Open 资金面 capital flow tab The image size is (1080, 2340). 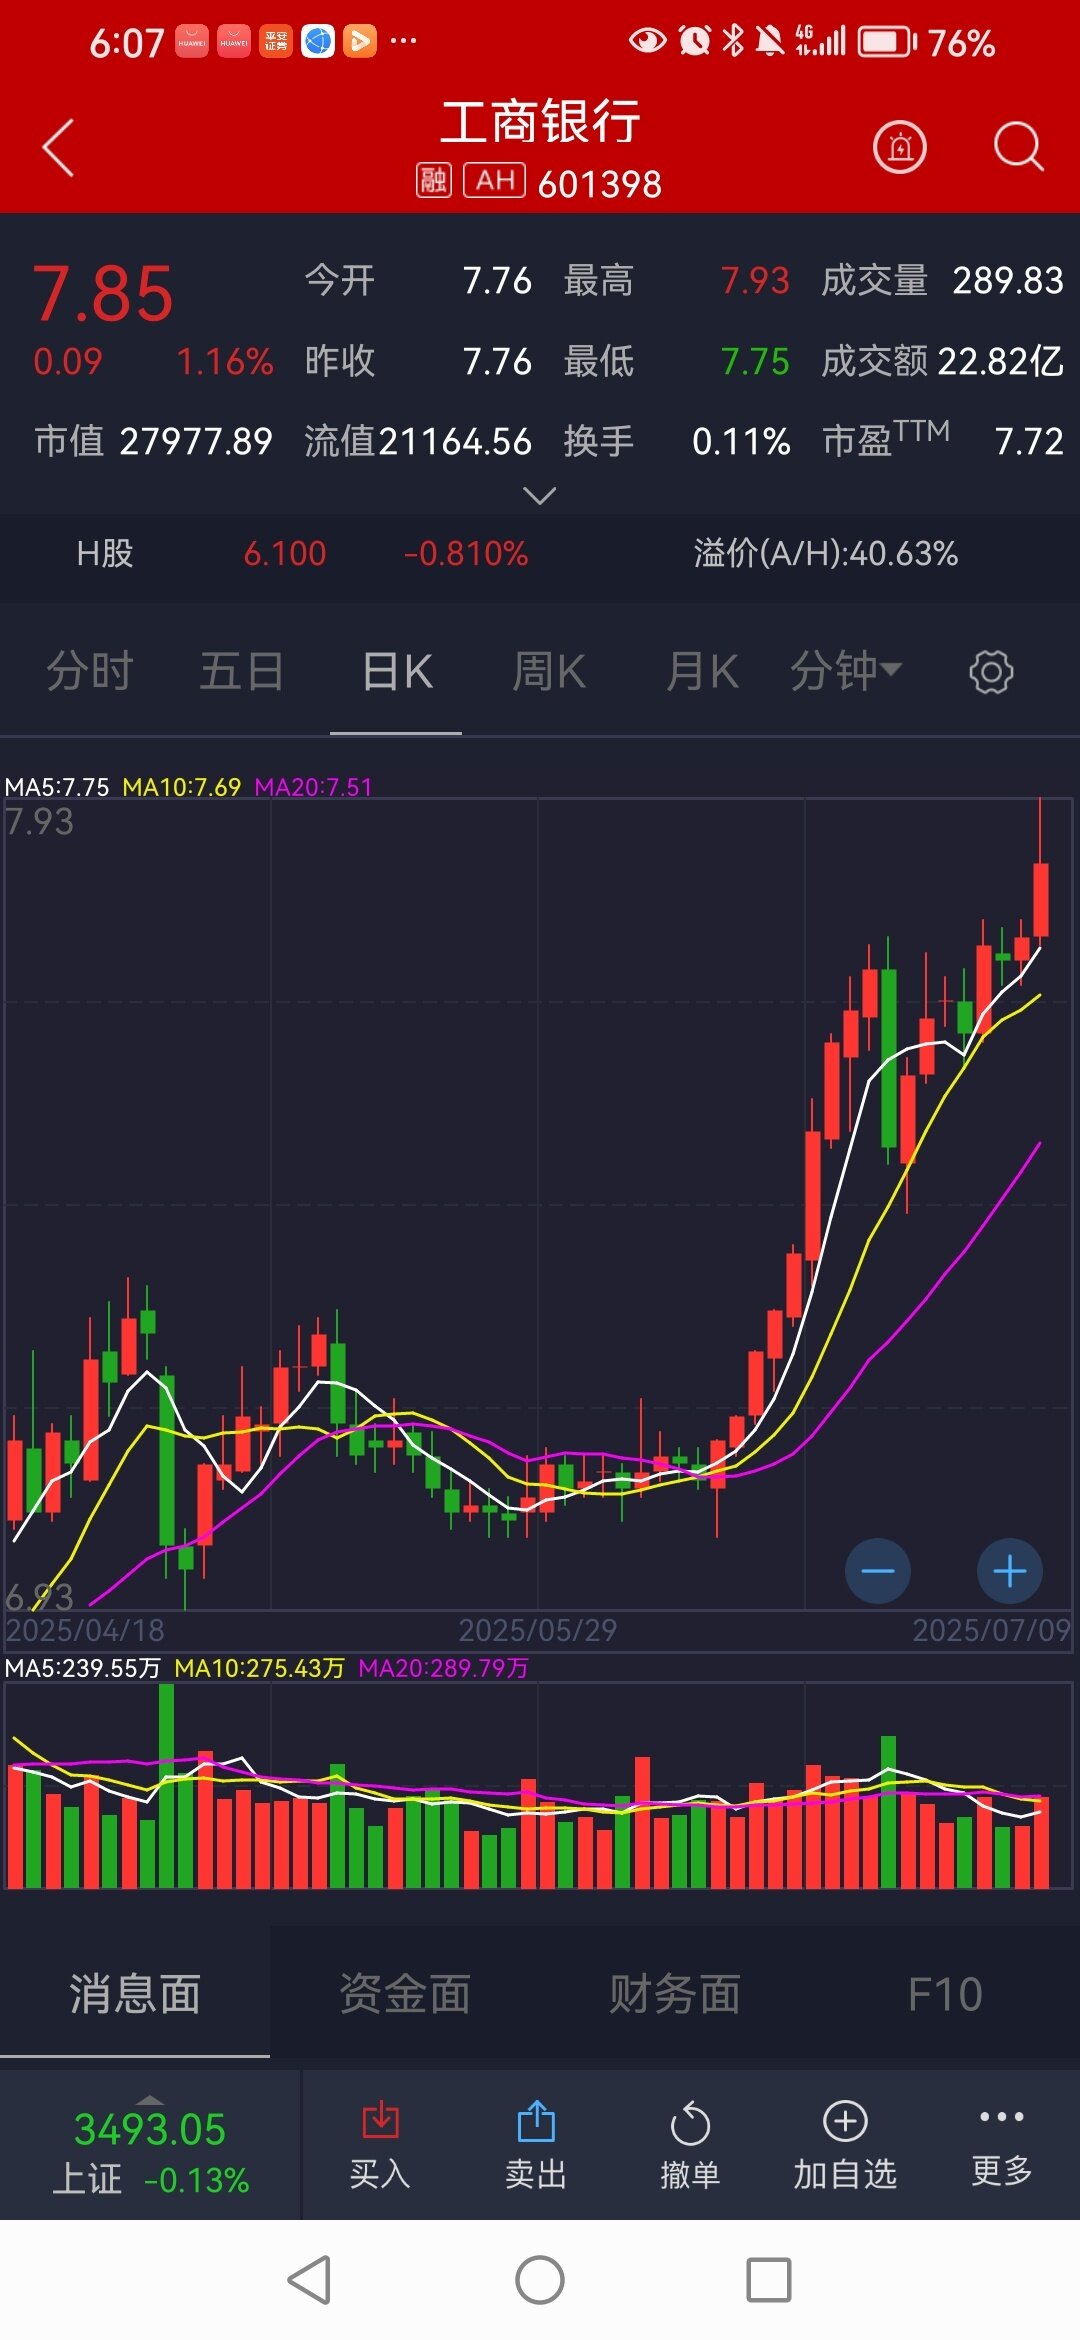tap(405, 1994)
